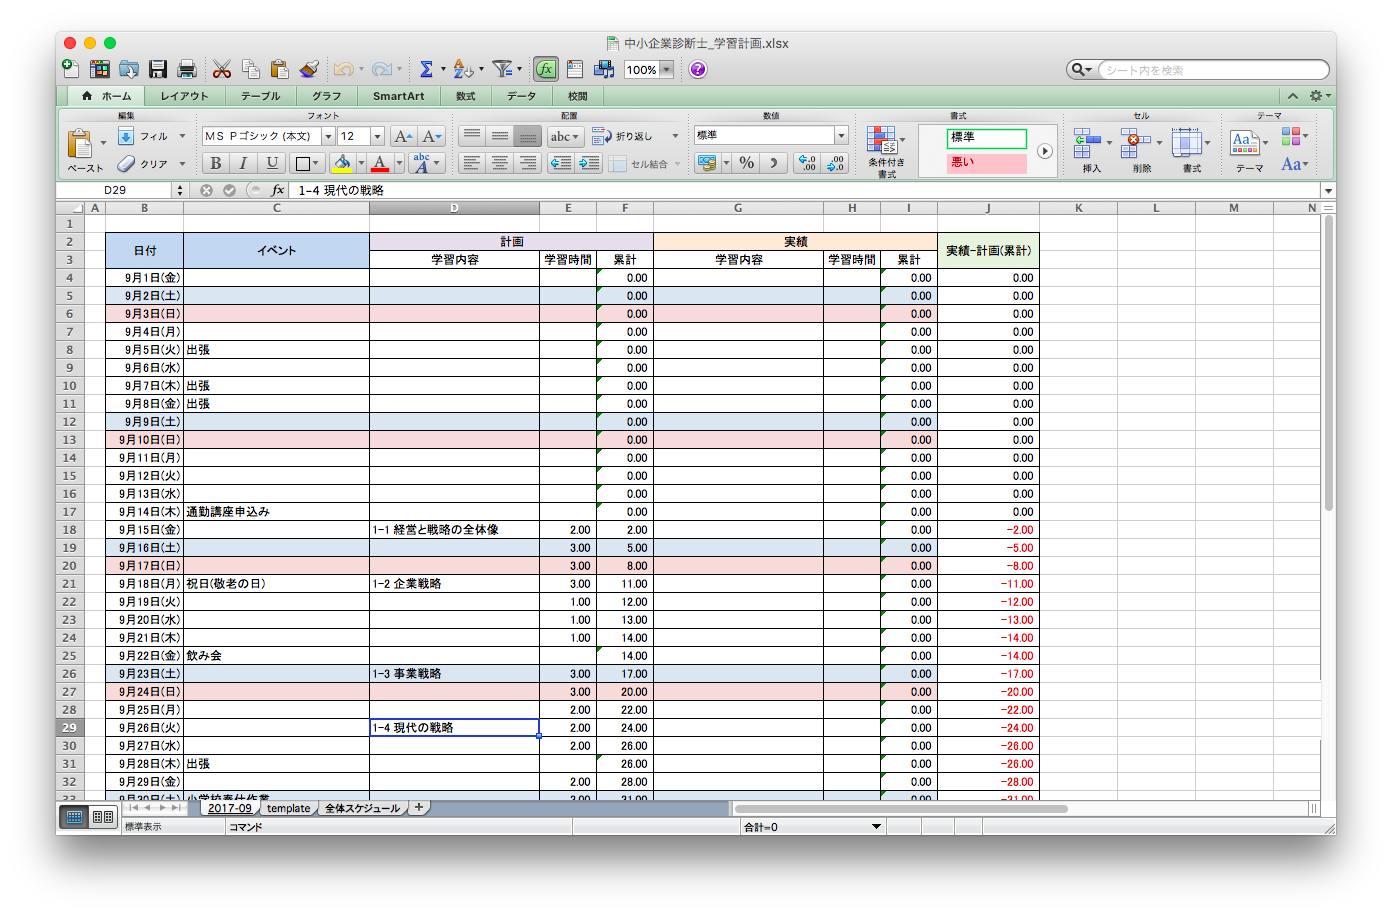
Task: Open the Help question mark icon
Action: (698, 69)
